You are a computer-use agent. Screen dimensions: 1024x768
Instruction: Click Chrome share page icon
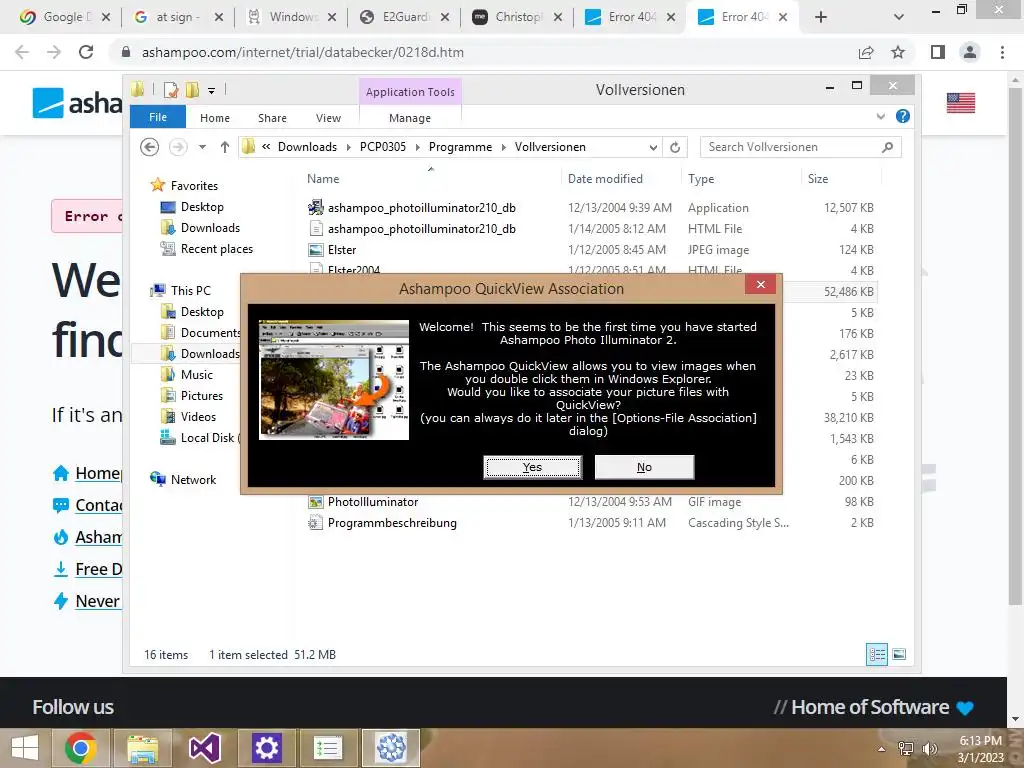(x=866, y=52)
